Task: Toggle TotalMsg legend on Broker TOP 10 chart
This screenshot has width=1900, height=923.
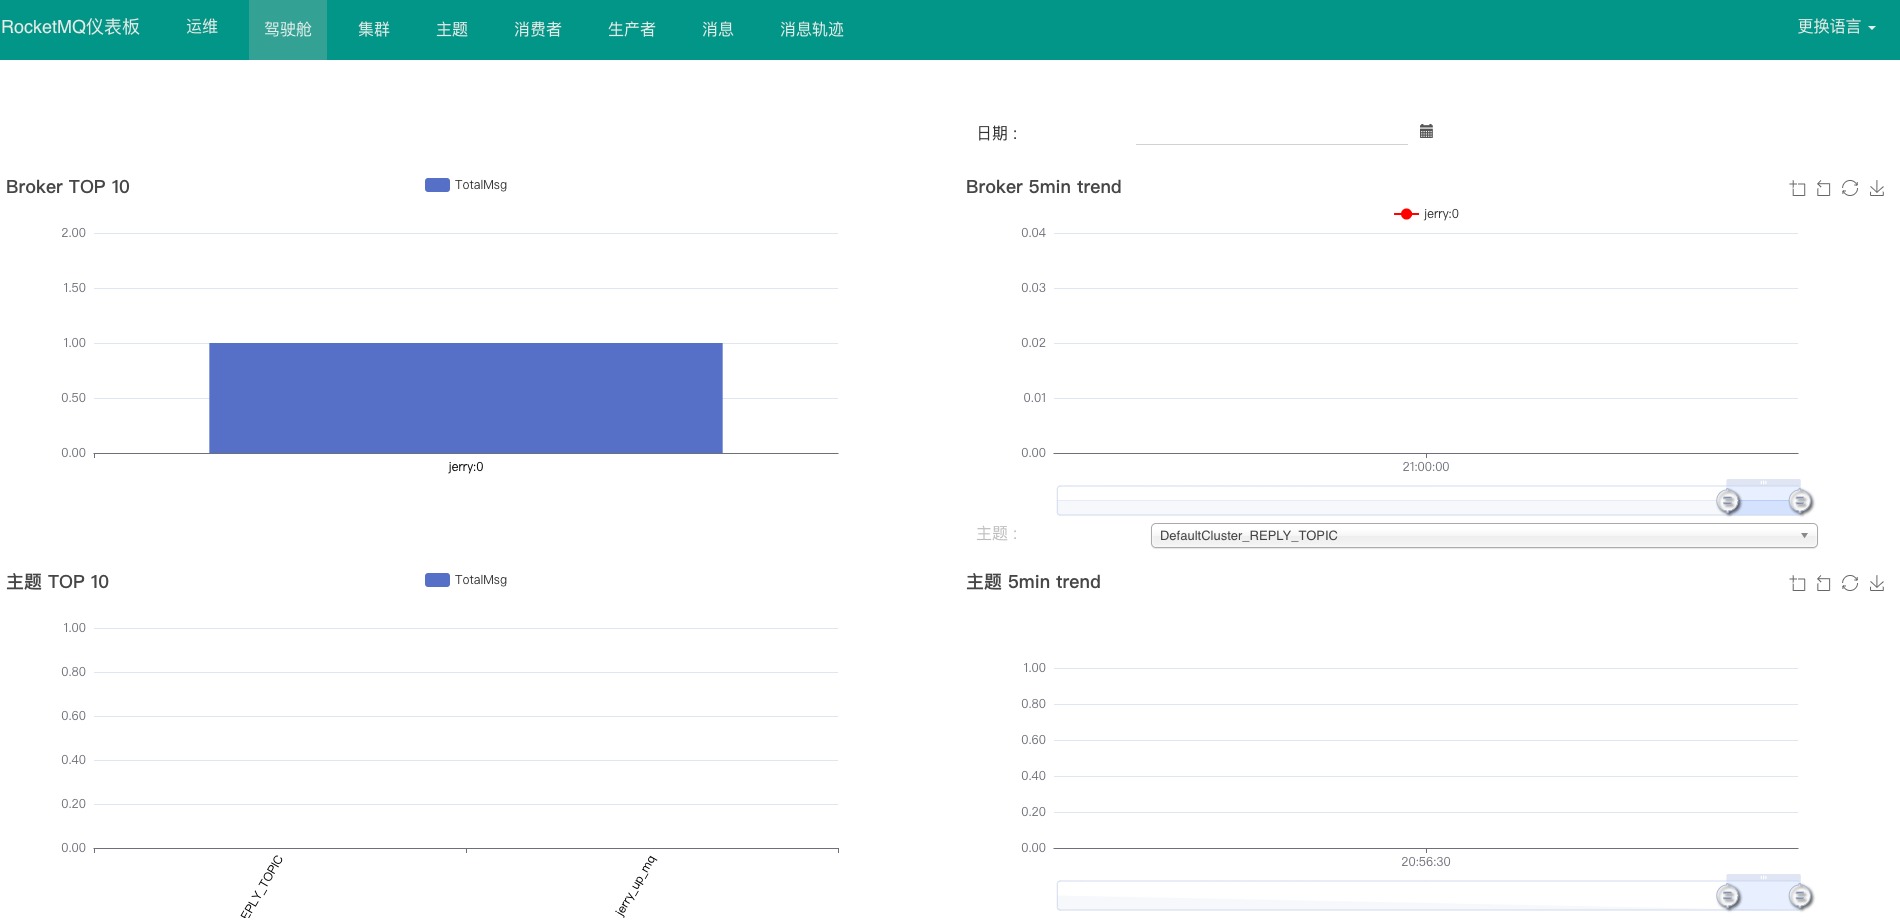Action: point(465,184)
